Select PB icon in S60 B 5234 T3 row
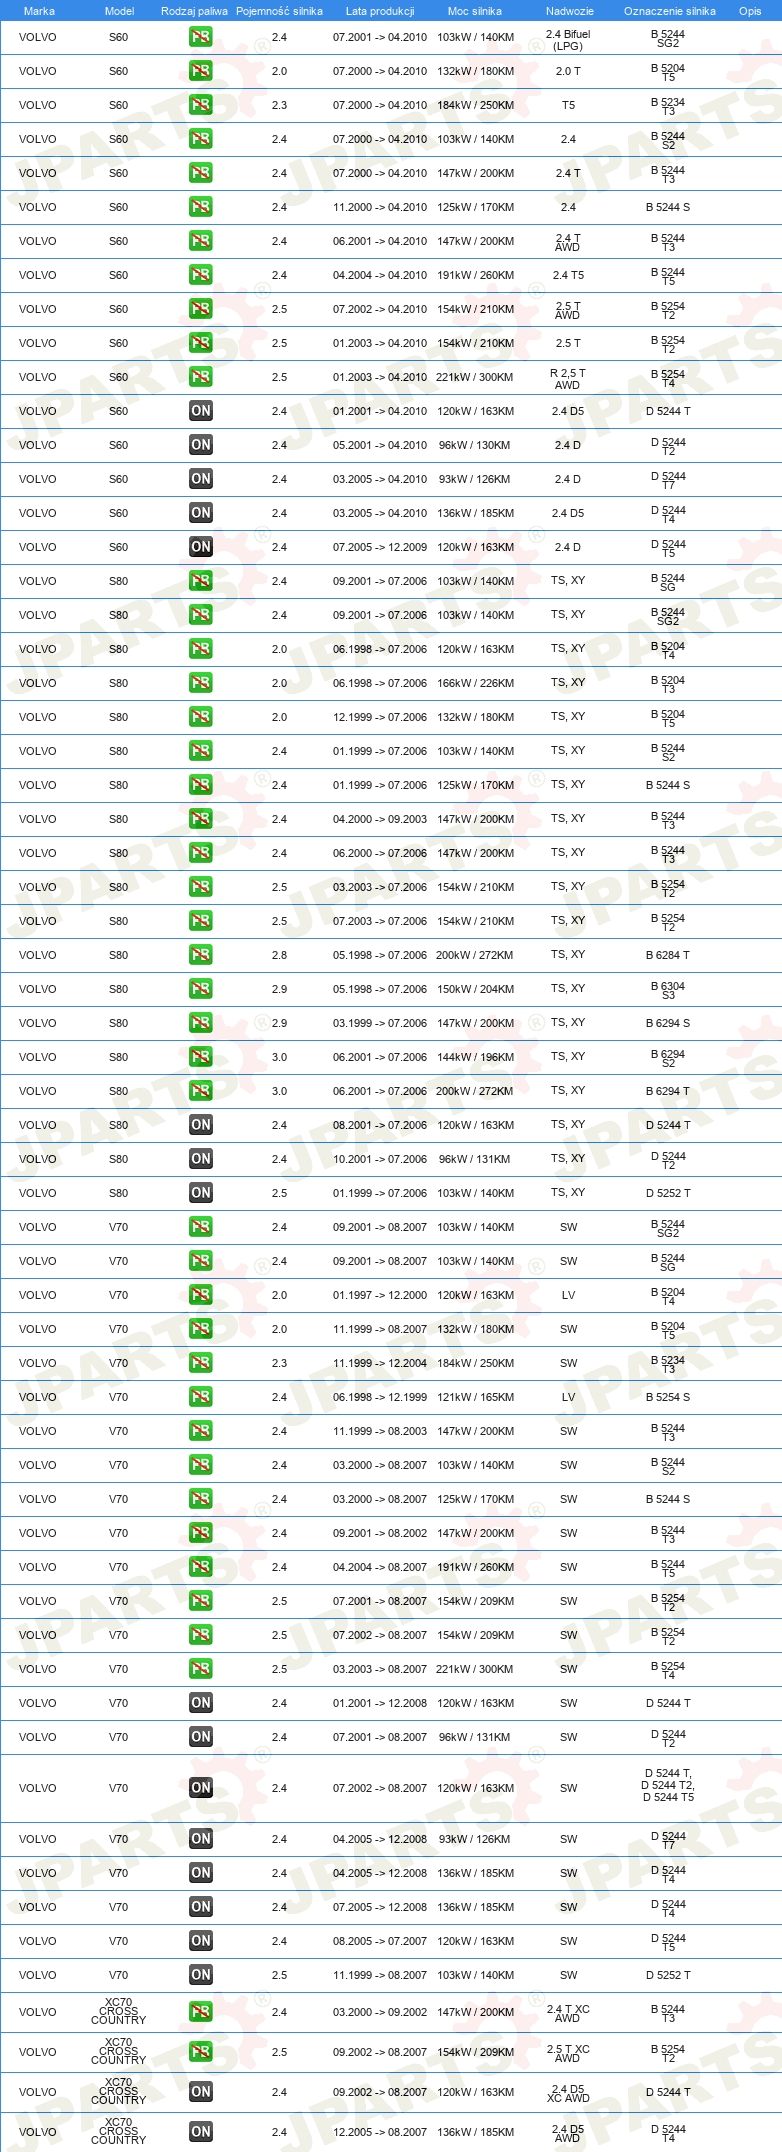 201,105
